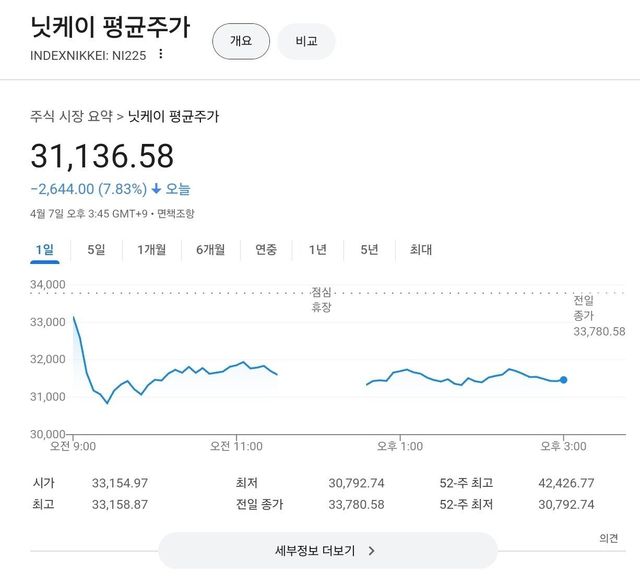Open the 주식 시장 요약 breadcrumb link
This screenshot has height=576, width=640.
pyautogui.click(x=71, y=116)
